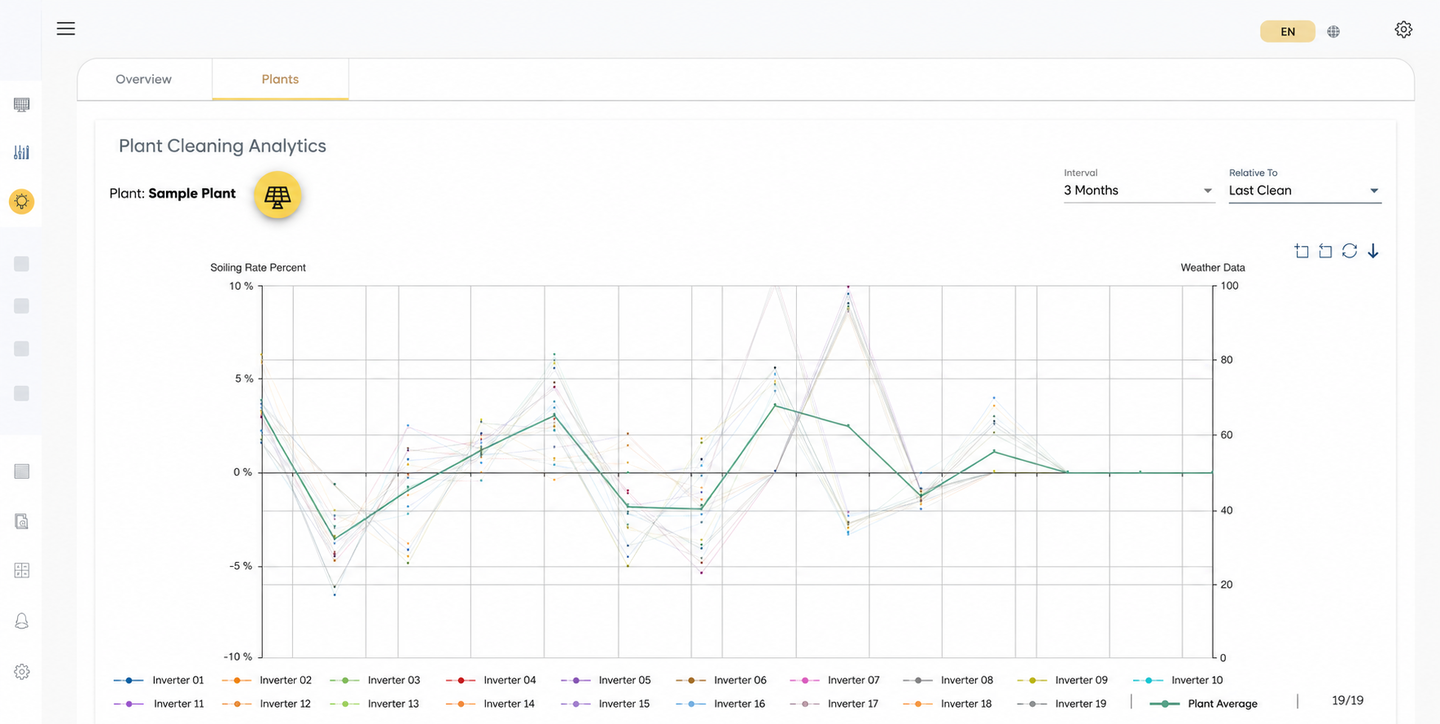The width and height of the screenshot is (1440, 724).
Task: Toggle Inverter 09 legend entry
Action: coord(1062,680)
